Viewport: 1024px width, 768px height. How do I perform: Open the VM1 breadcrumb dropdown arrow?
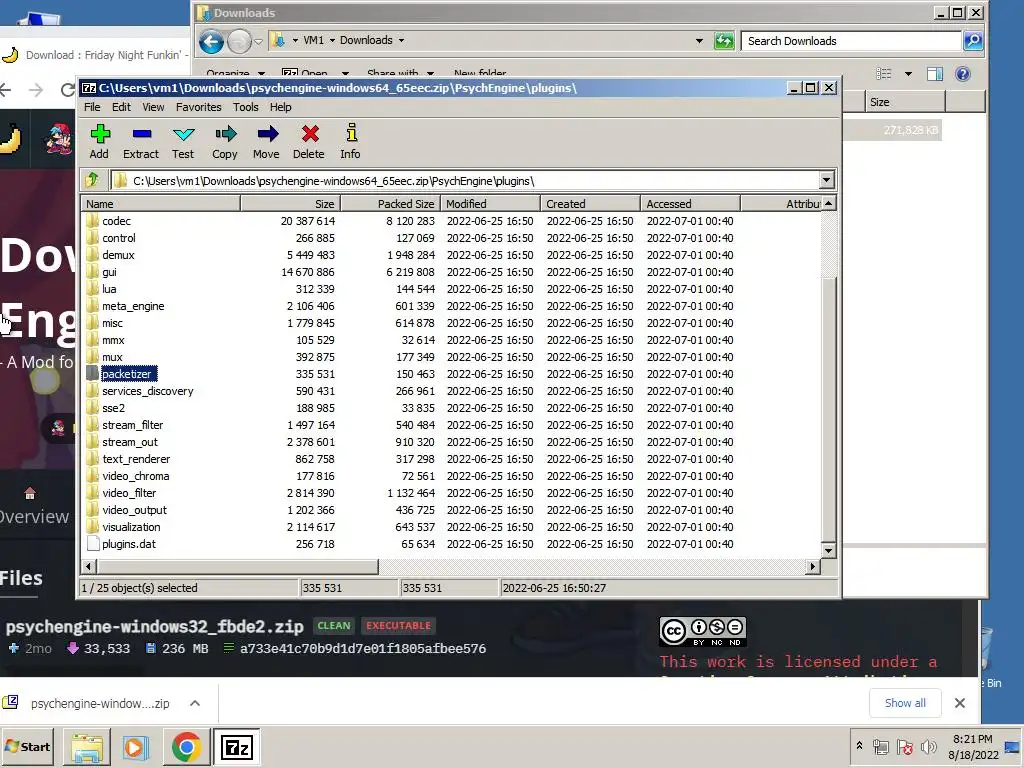pyautogui.click(x=332, y=40)
